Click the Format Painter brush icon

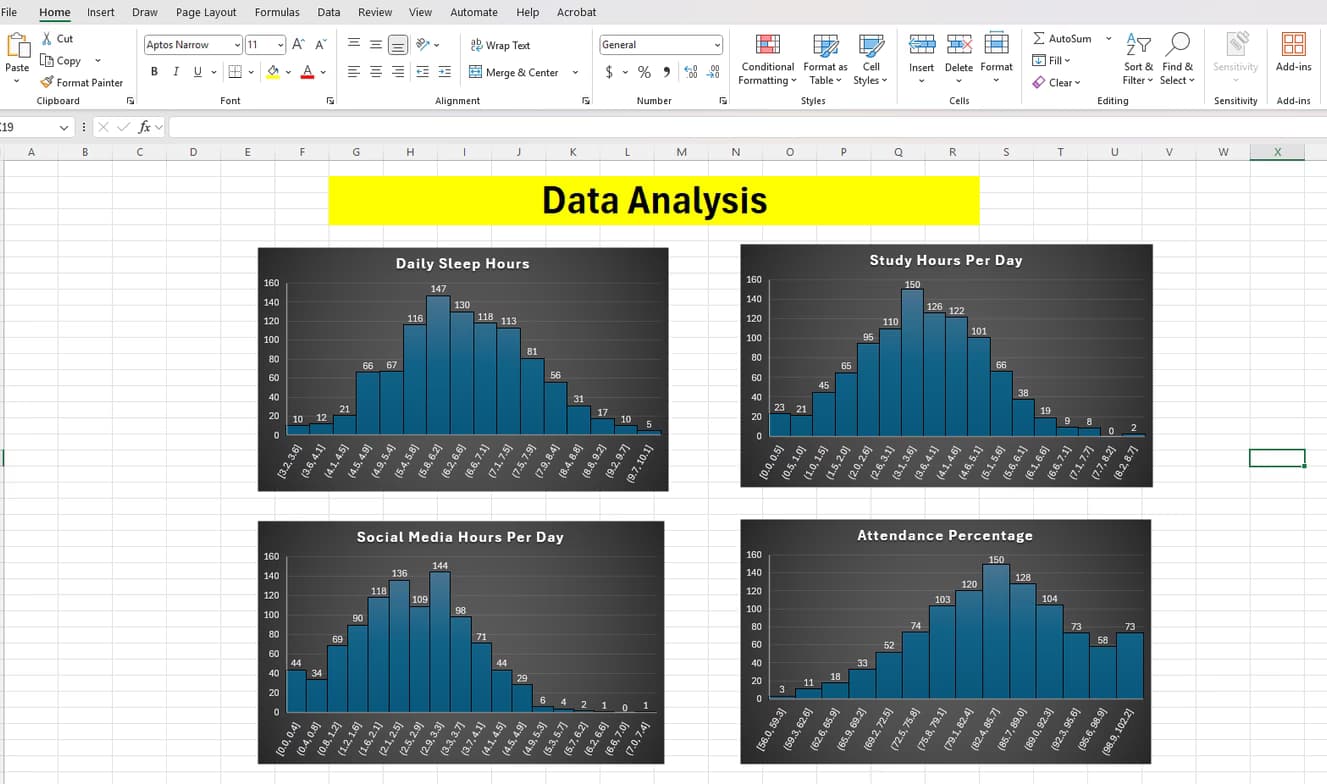pos(47,82)
